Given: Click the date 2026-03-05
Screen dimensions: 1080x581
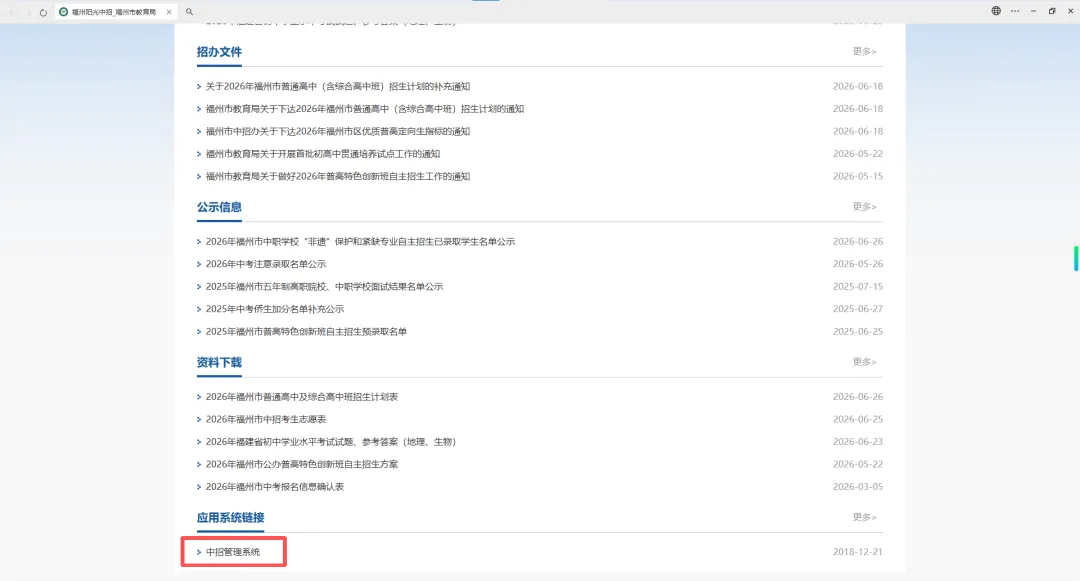Looking at the screenshot, I should click(x=858, y=487).
